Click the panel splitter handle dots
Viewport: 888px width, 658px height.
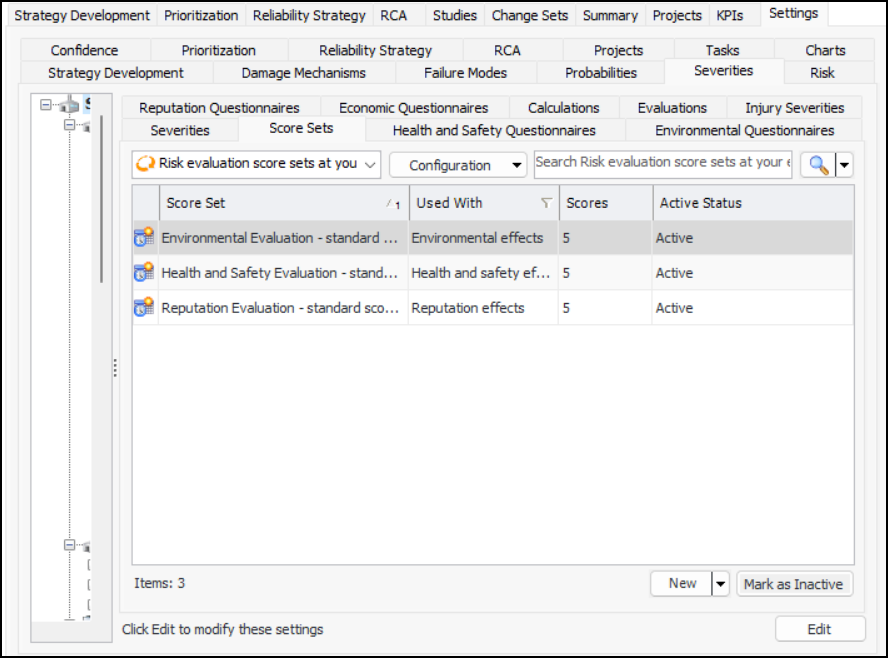pos(116,368)
